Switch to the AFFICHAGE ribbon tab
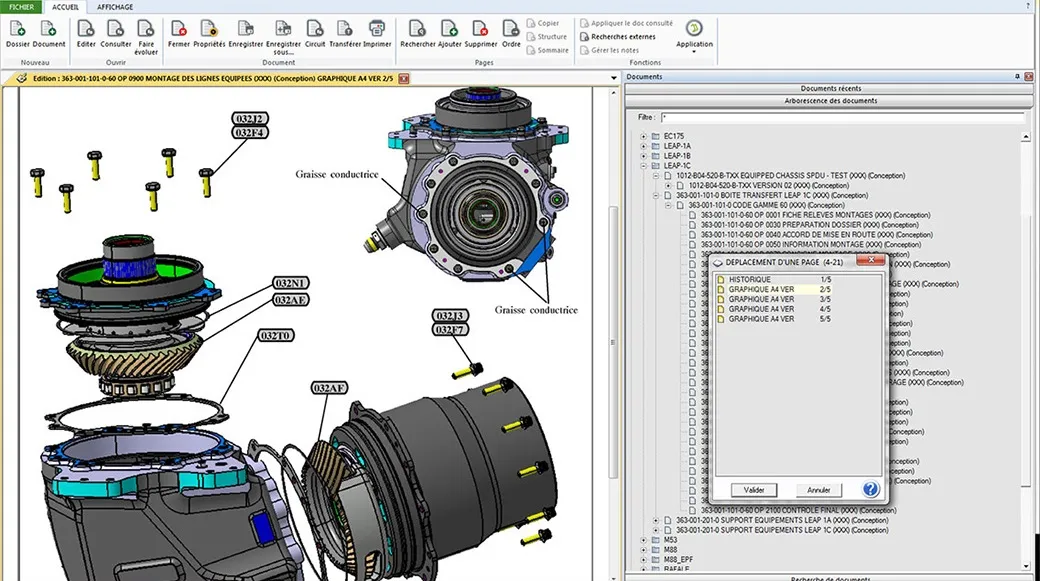The image size is (1040, 581). click(115, 6)
